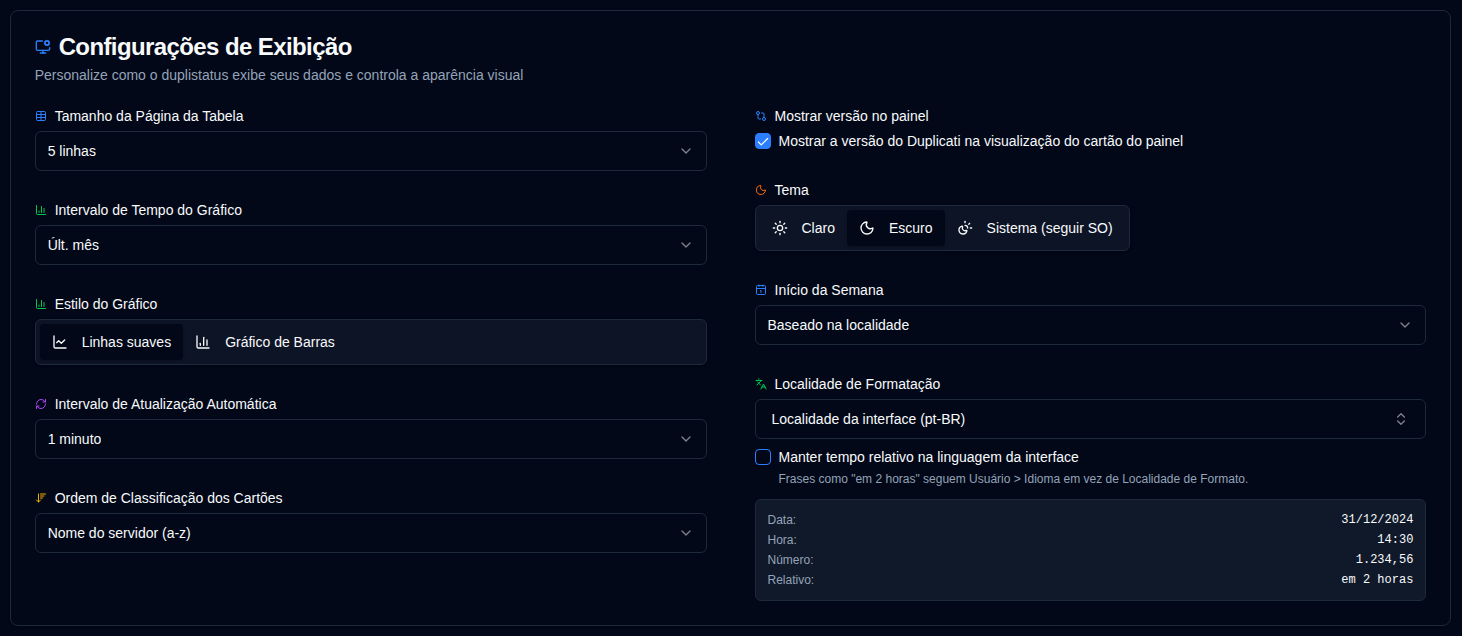Click the version icon beside Mostrar versão no painel
Viewport: 1462px width, 636px height.
pos(761,116)
